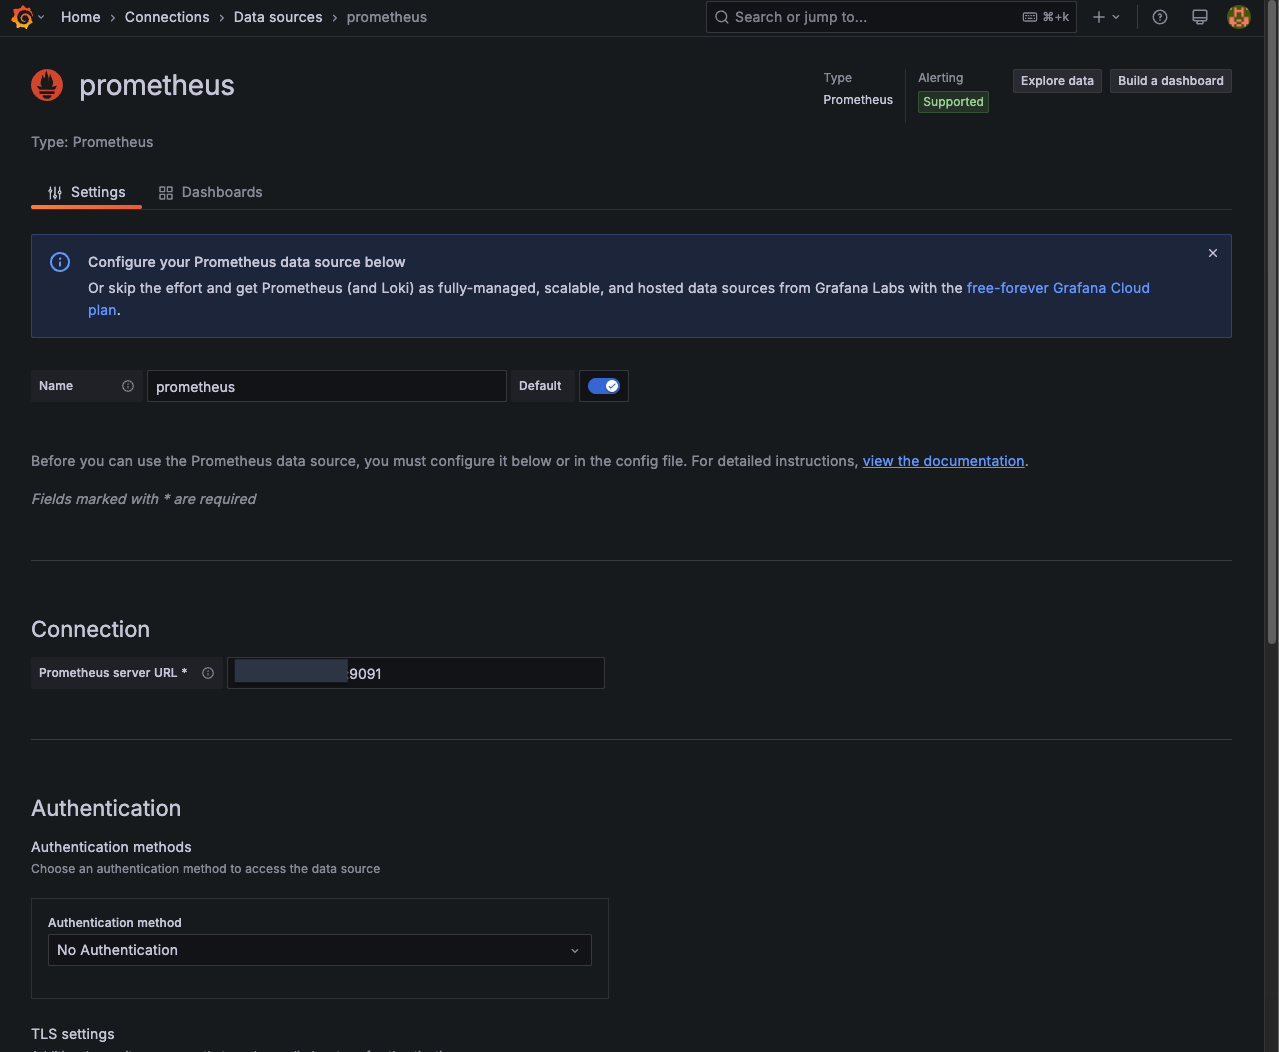This screenshot has width=1279, height=1052.
Task: Click the Authentication method dropdown chevron
Action: coord(575,951)
